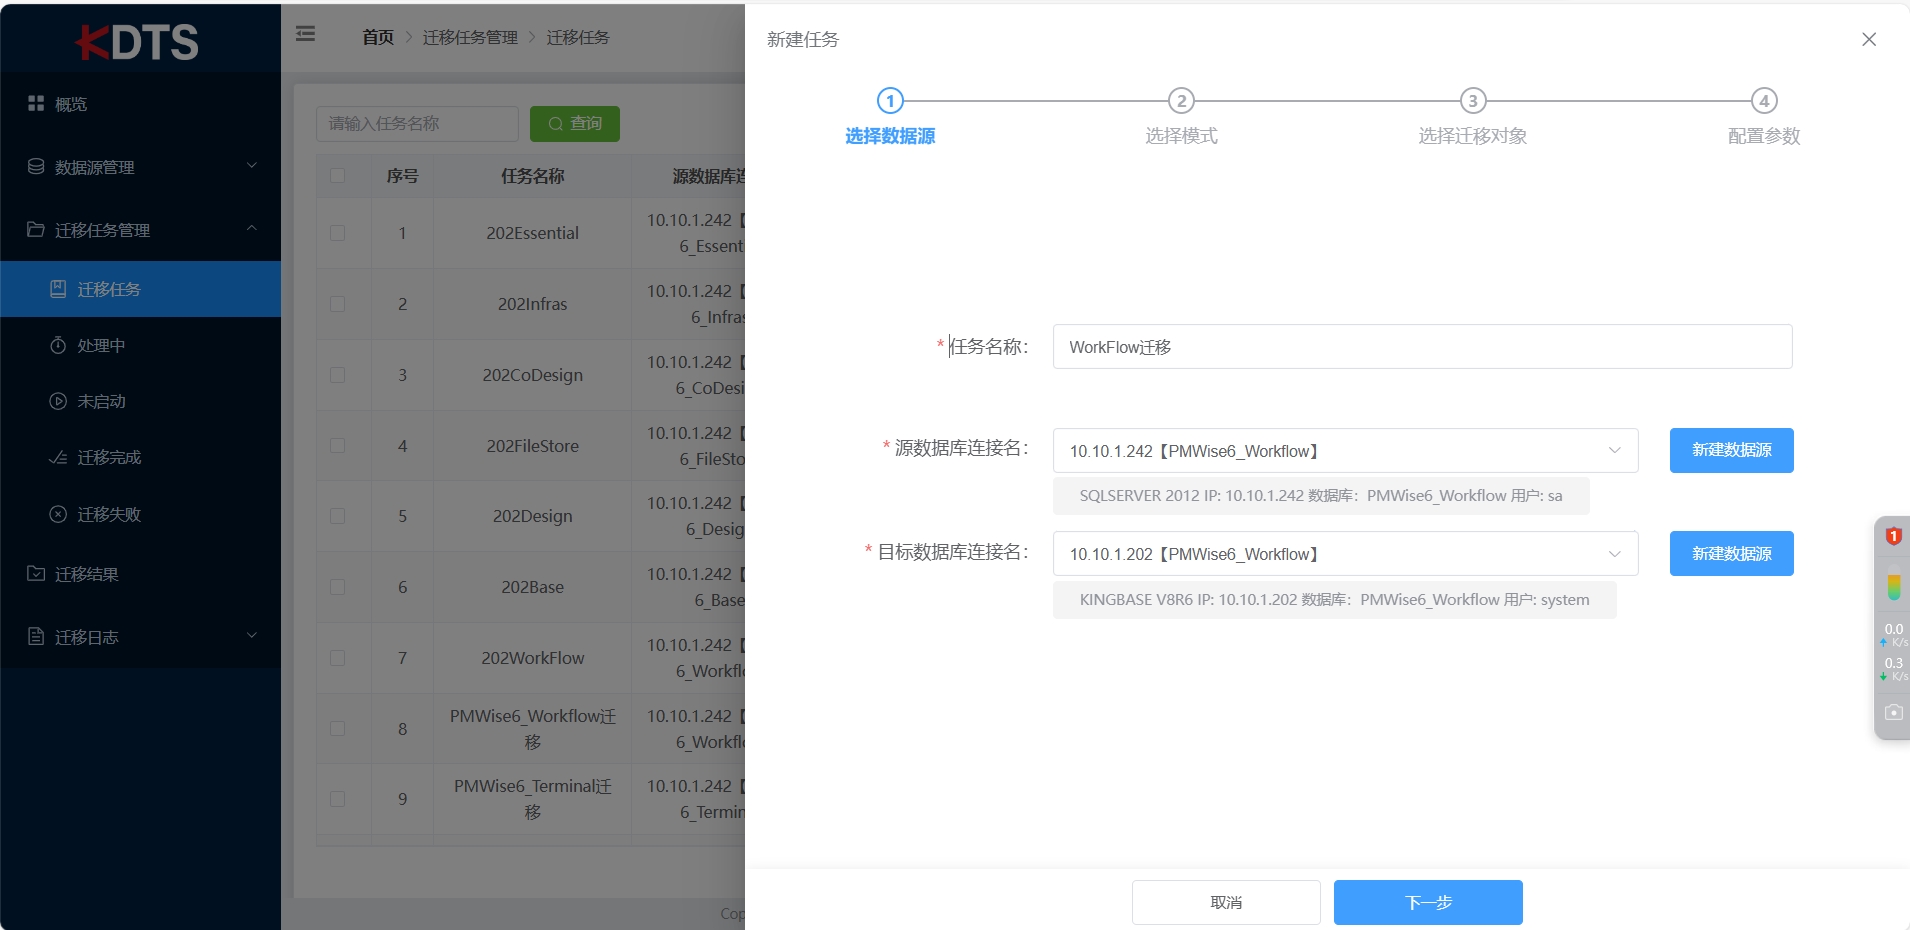Click the 迁移结果 folder icon
Viewport: 1910px width, 930px height.
click(x=36, y=573)
